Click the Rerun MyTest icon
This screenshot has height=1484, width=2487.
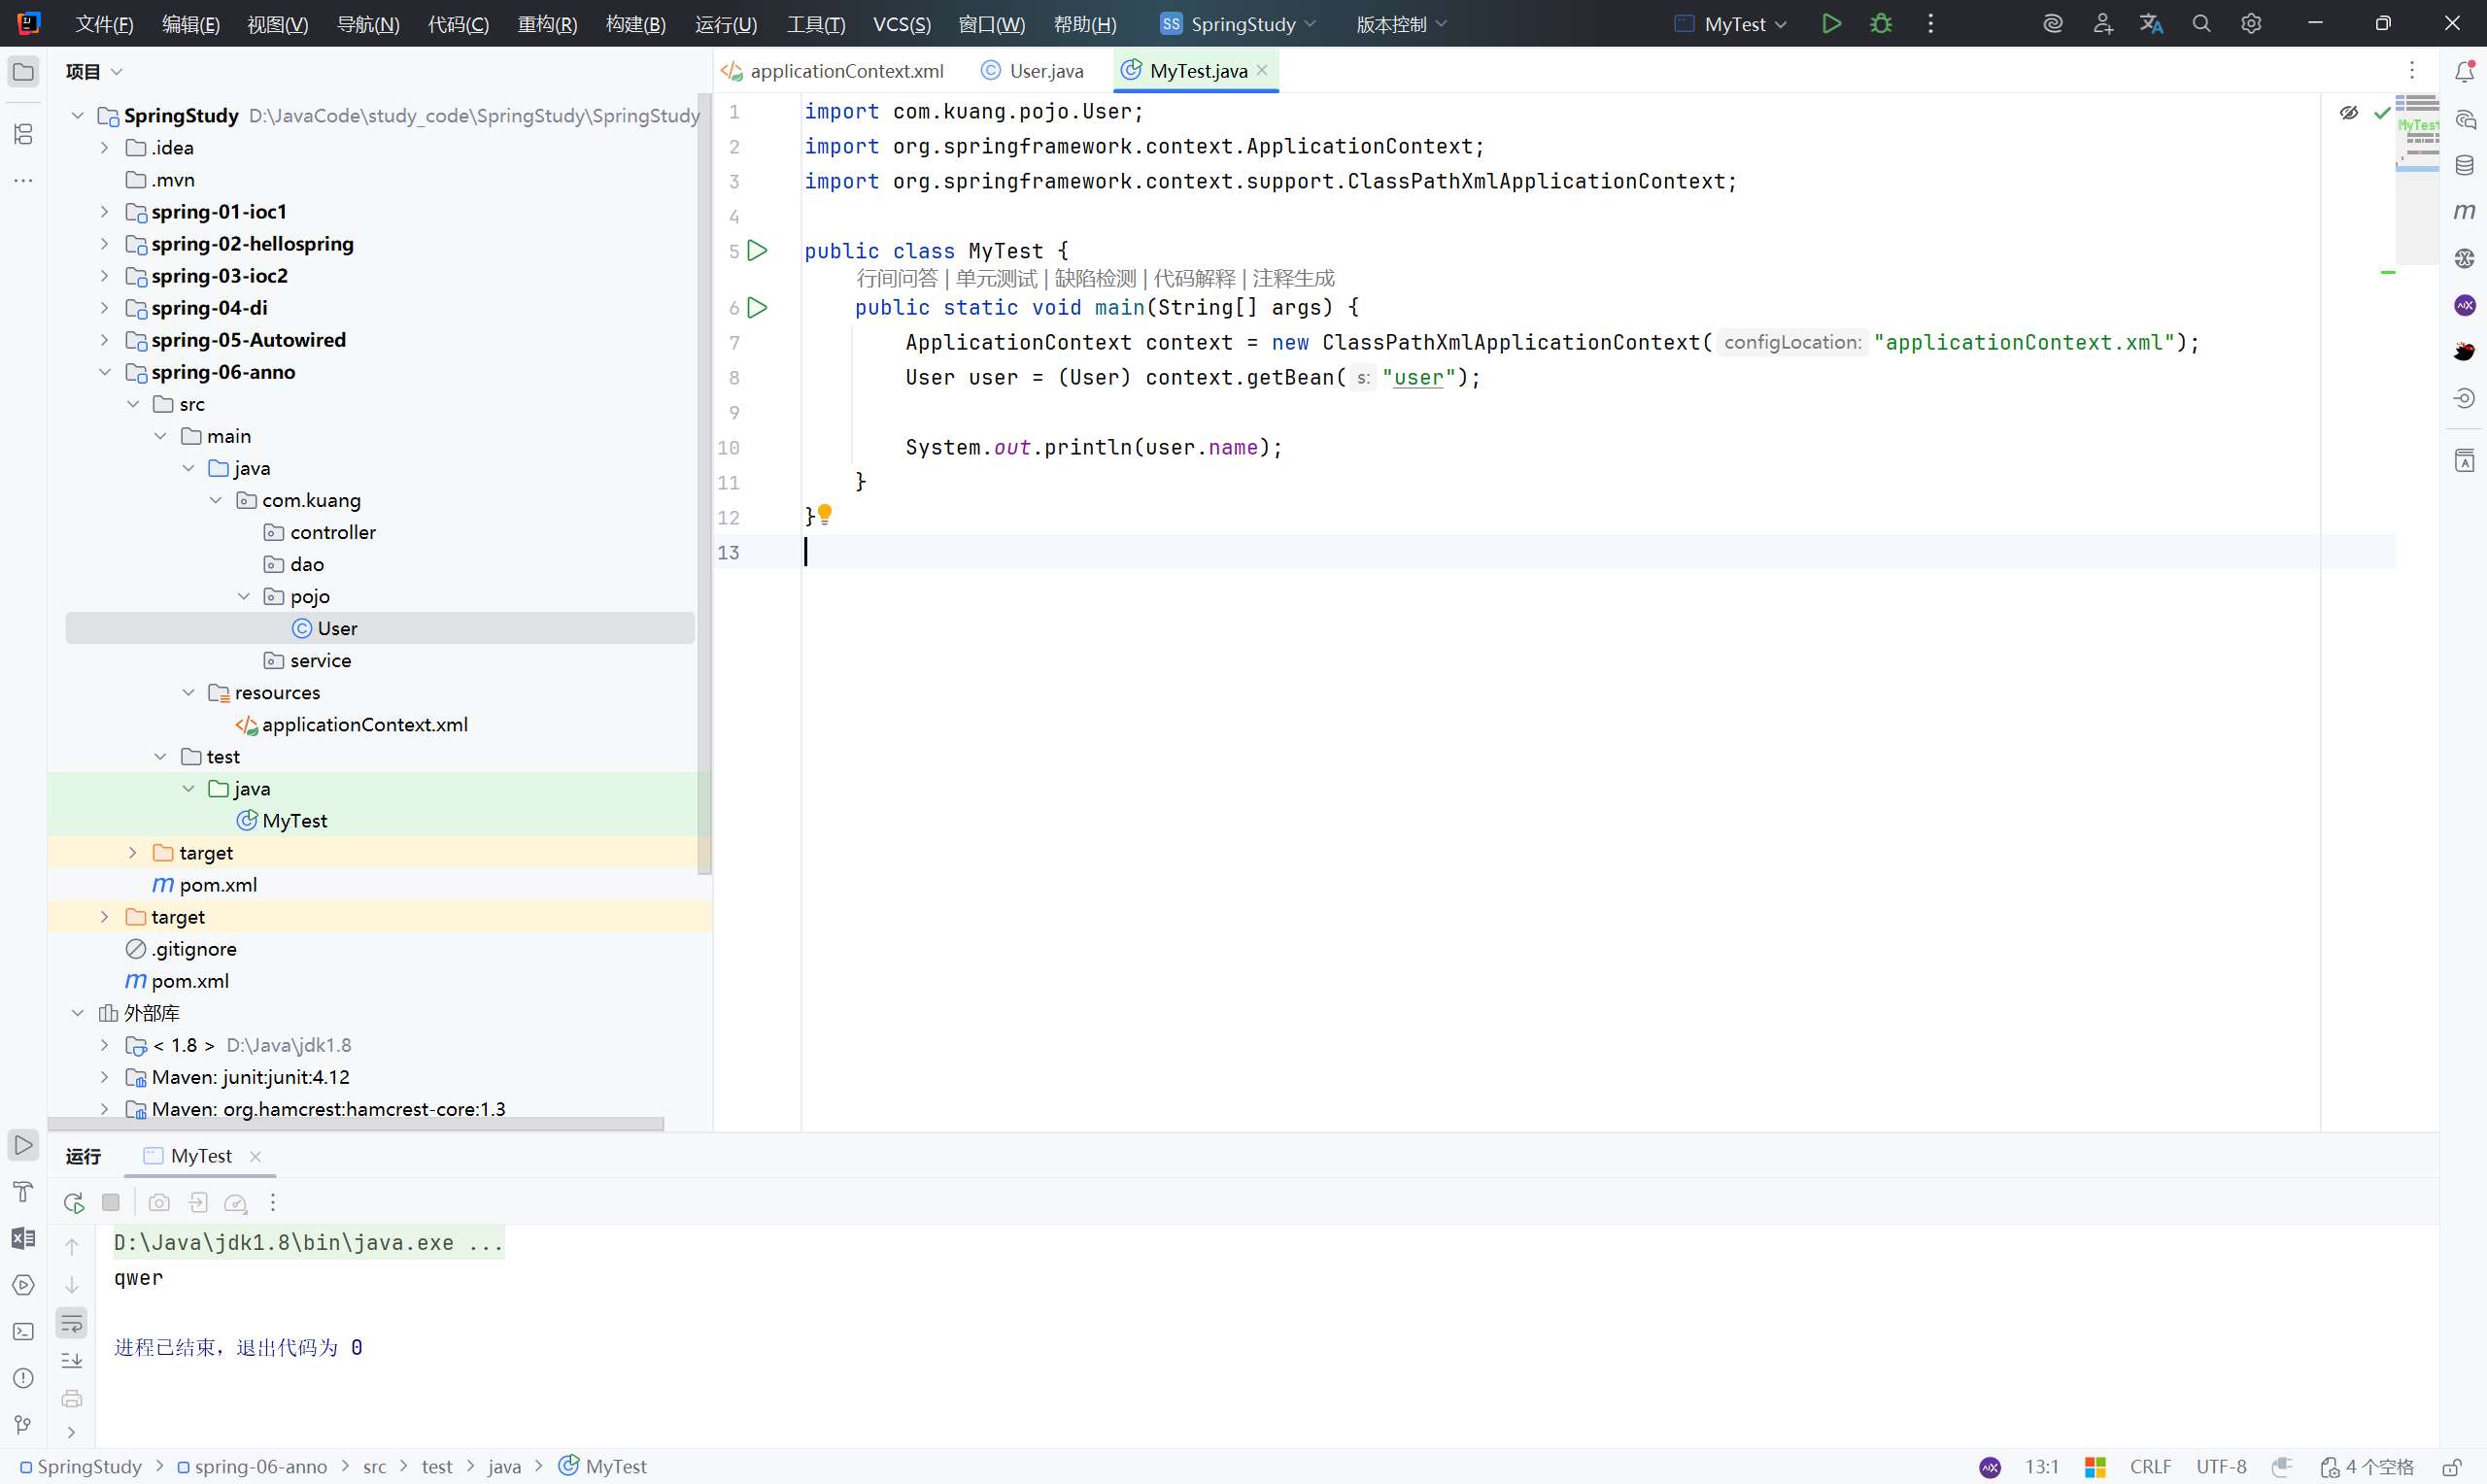click(x=73, y=1202)
